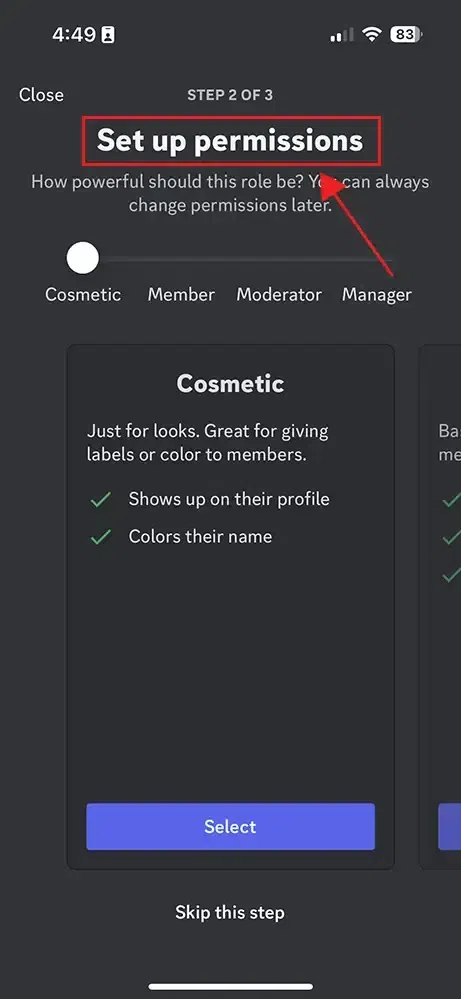The width and height of the screenshot is (461, 999).
Task: Tap the battery indicator showing 83
Action: (x=407, y=34)
